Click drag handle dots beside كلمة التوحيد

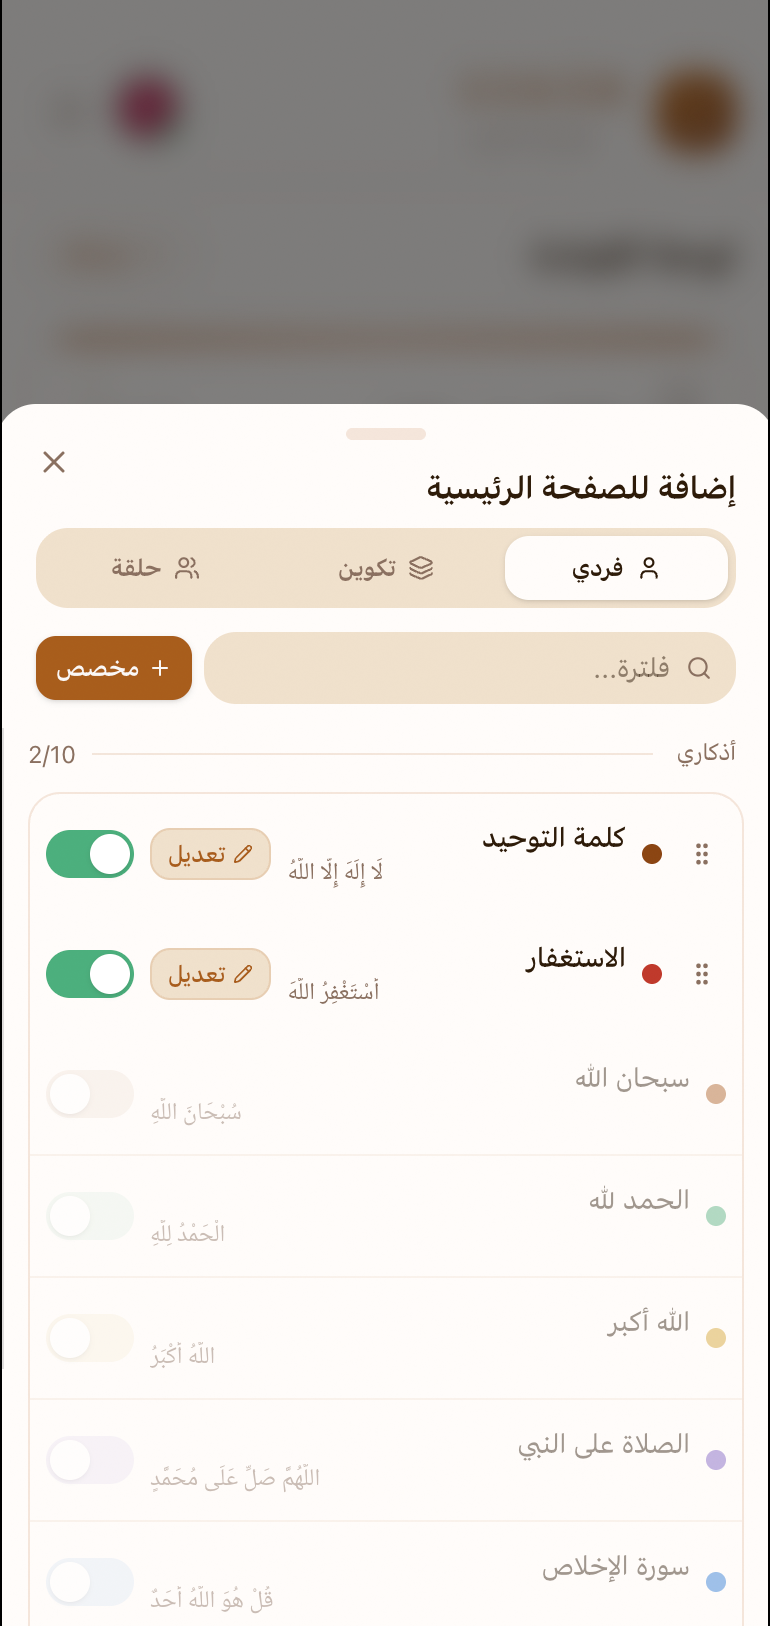[x=702, y=854]
